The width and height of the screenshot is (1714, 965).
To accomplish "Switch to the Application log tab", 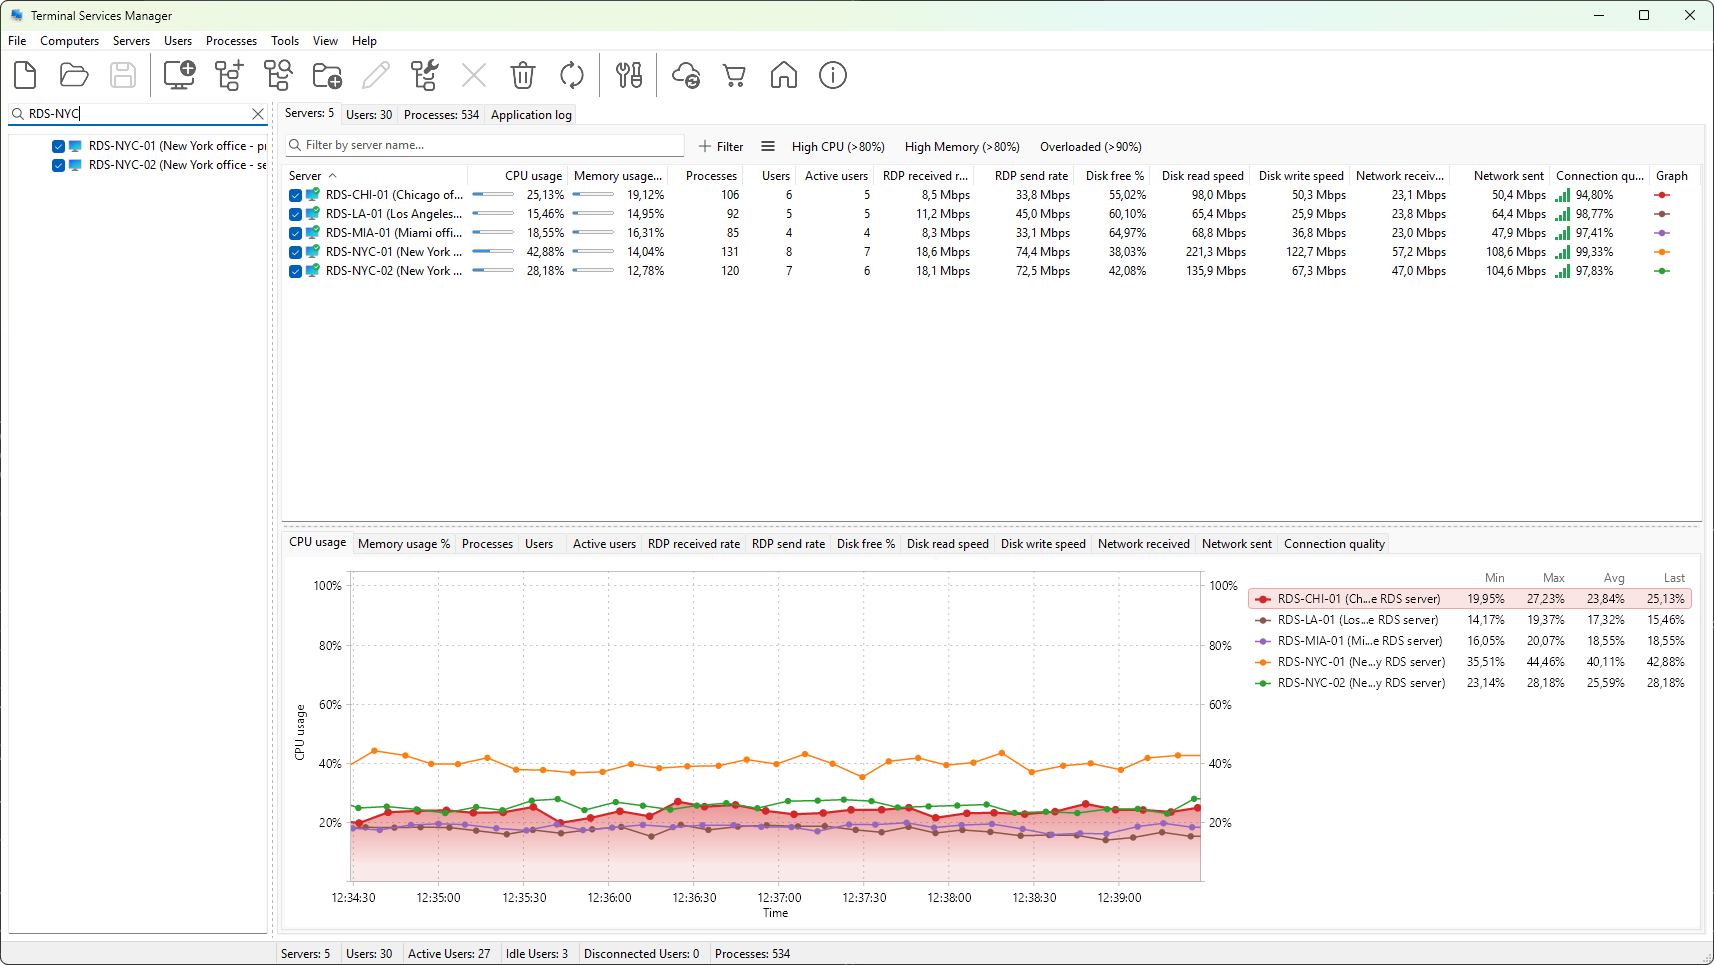I will coord(531,115).
